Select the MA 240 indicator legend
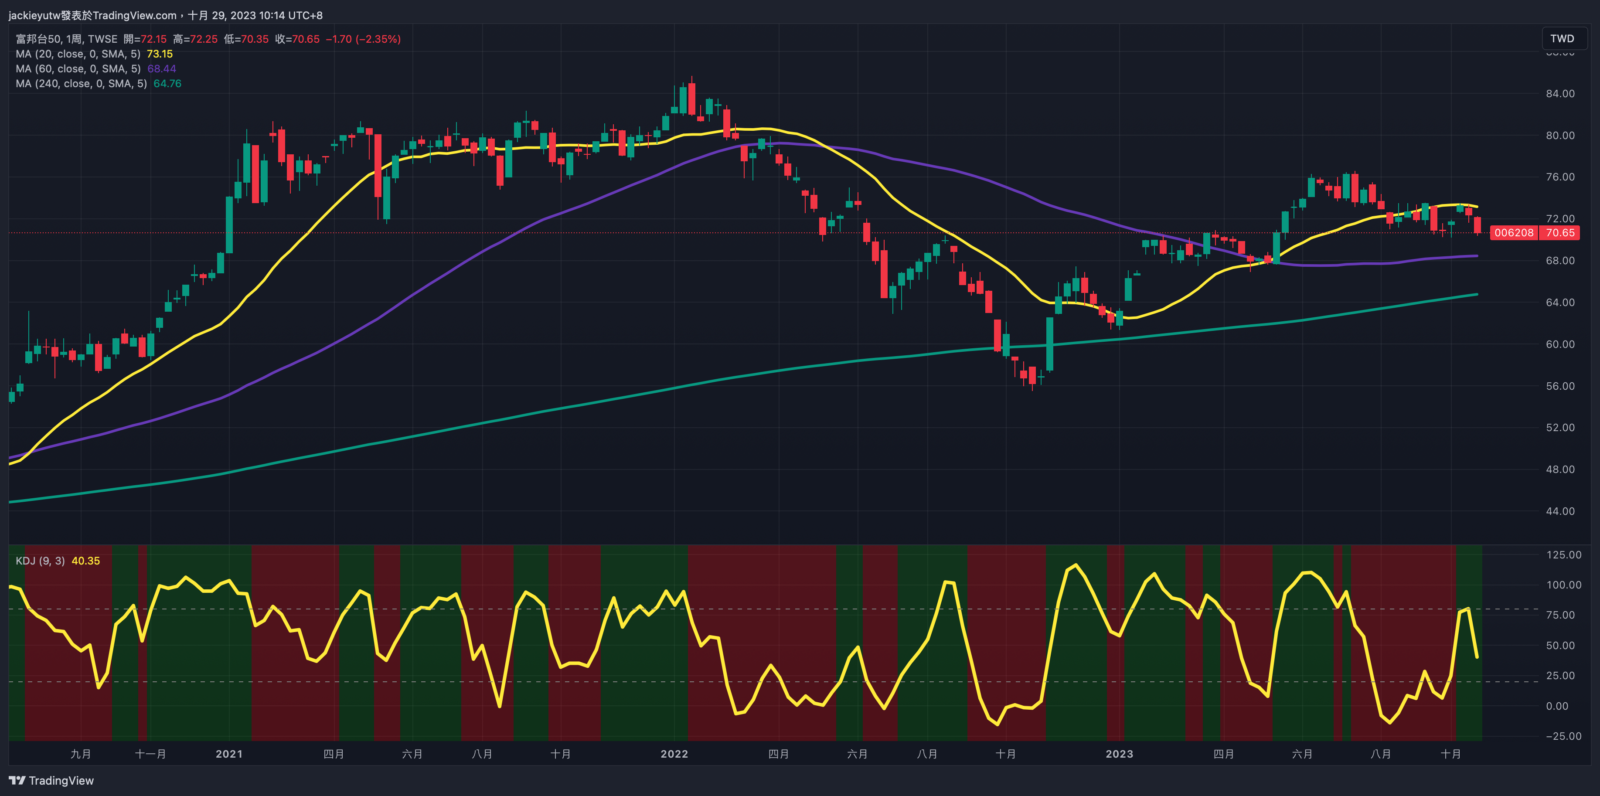Screen dimensions: 1600x796 pos(81,84)
